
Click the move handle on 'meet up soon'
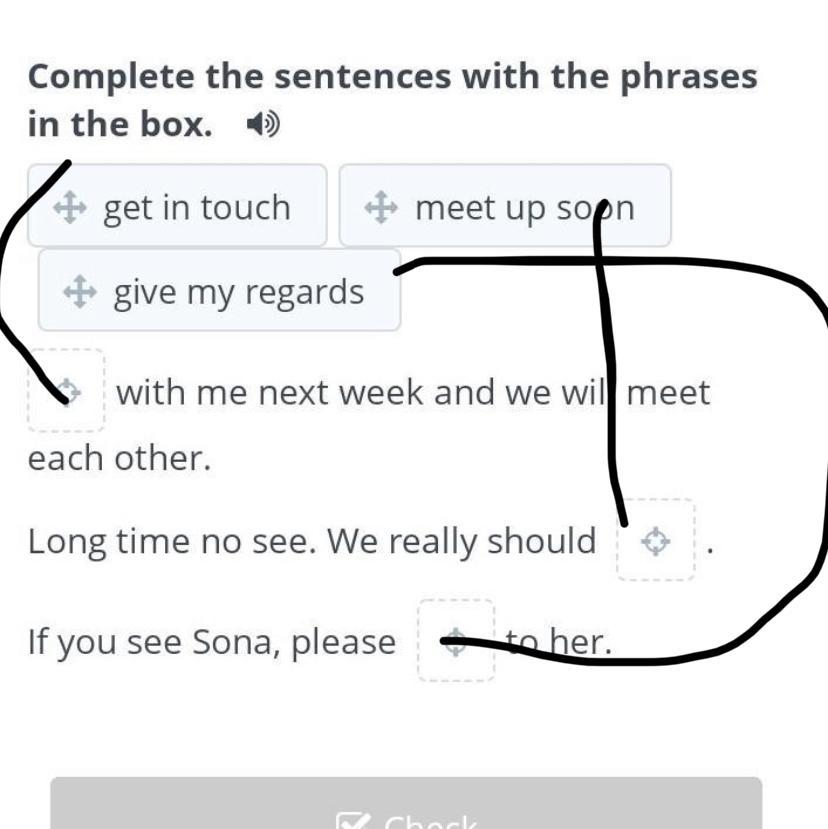pyautogui.click(x=381, y=208)
